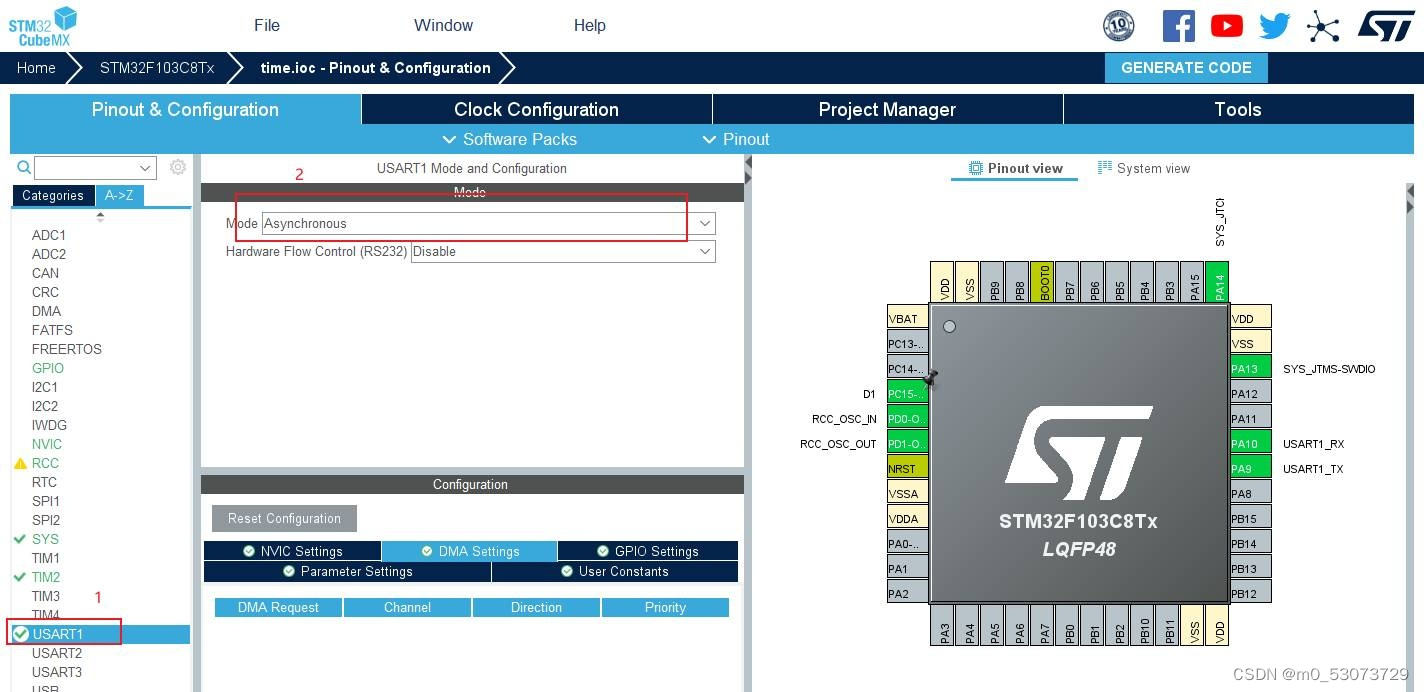This screenshot has height=692, width=1424.
Task: Select the PD0-O RCC_OSC_IN pin
Action: click(908, 418)
